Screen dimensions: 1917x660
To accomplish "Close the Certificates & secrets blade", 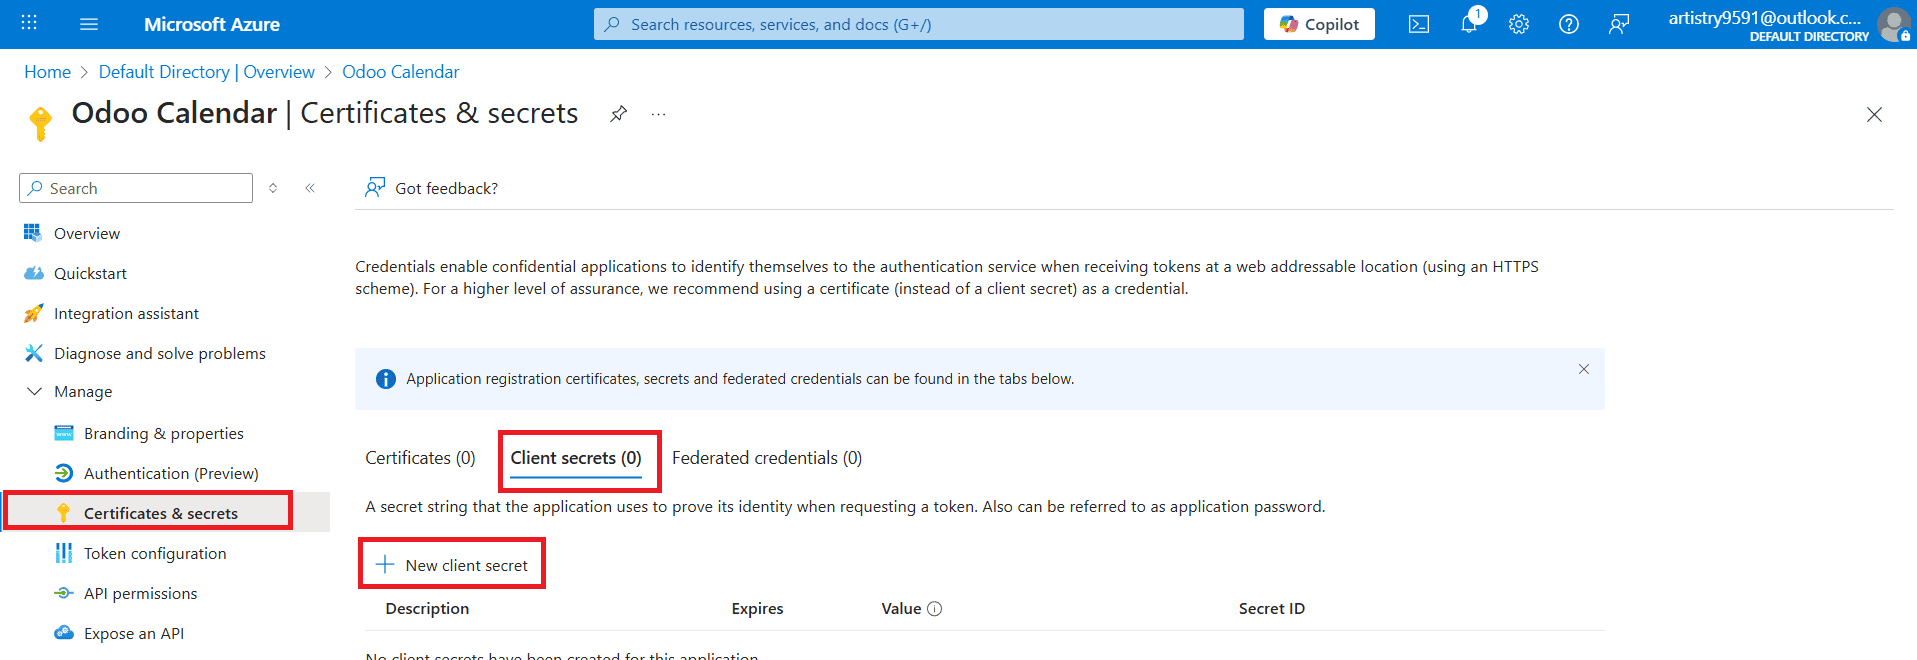I will pos(1874,114).
